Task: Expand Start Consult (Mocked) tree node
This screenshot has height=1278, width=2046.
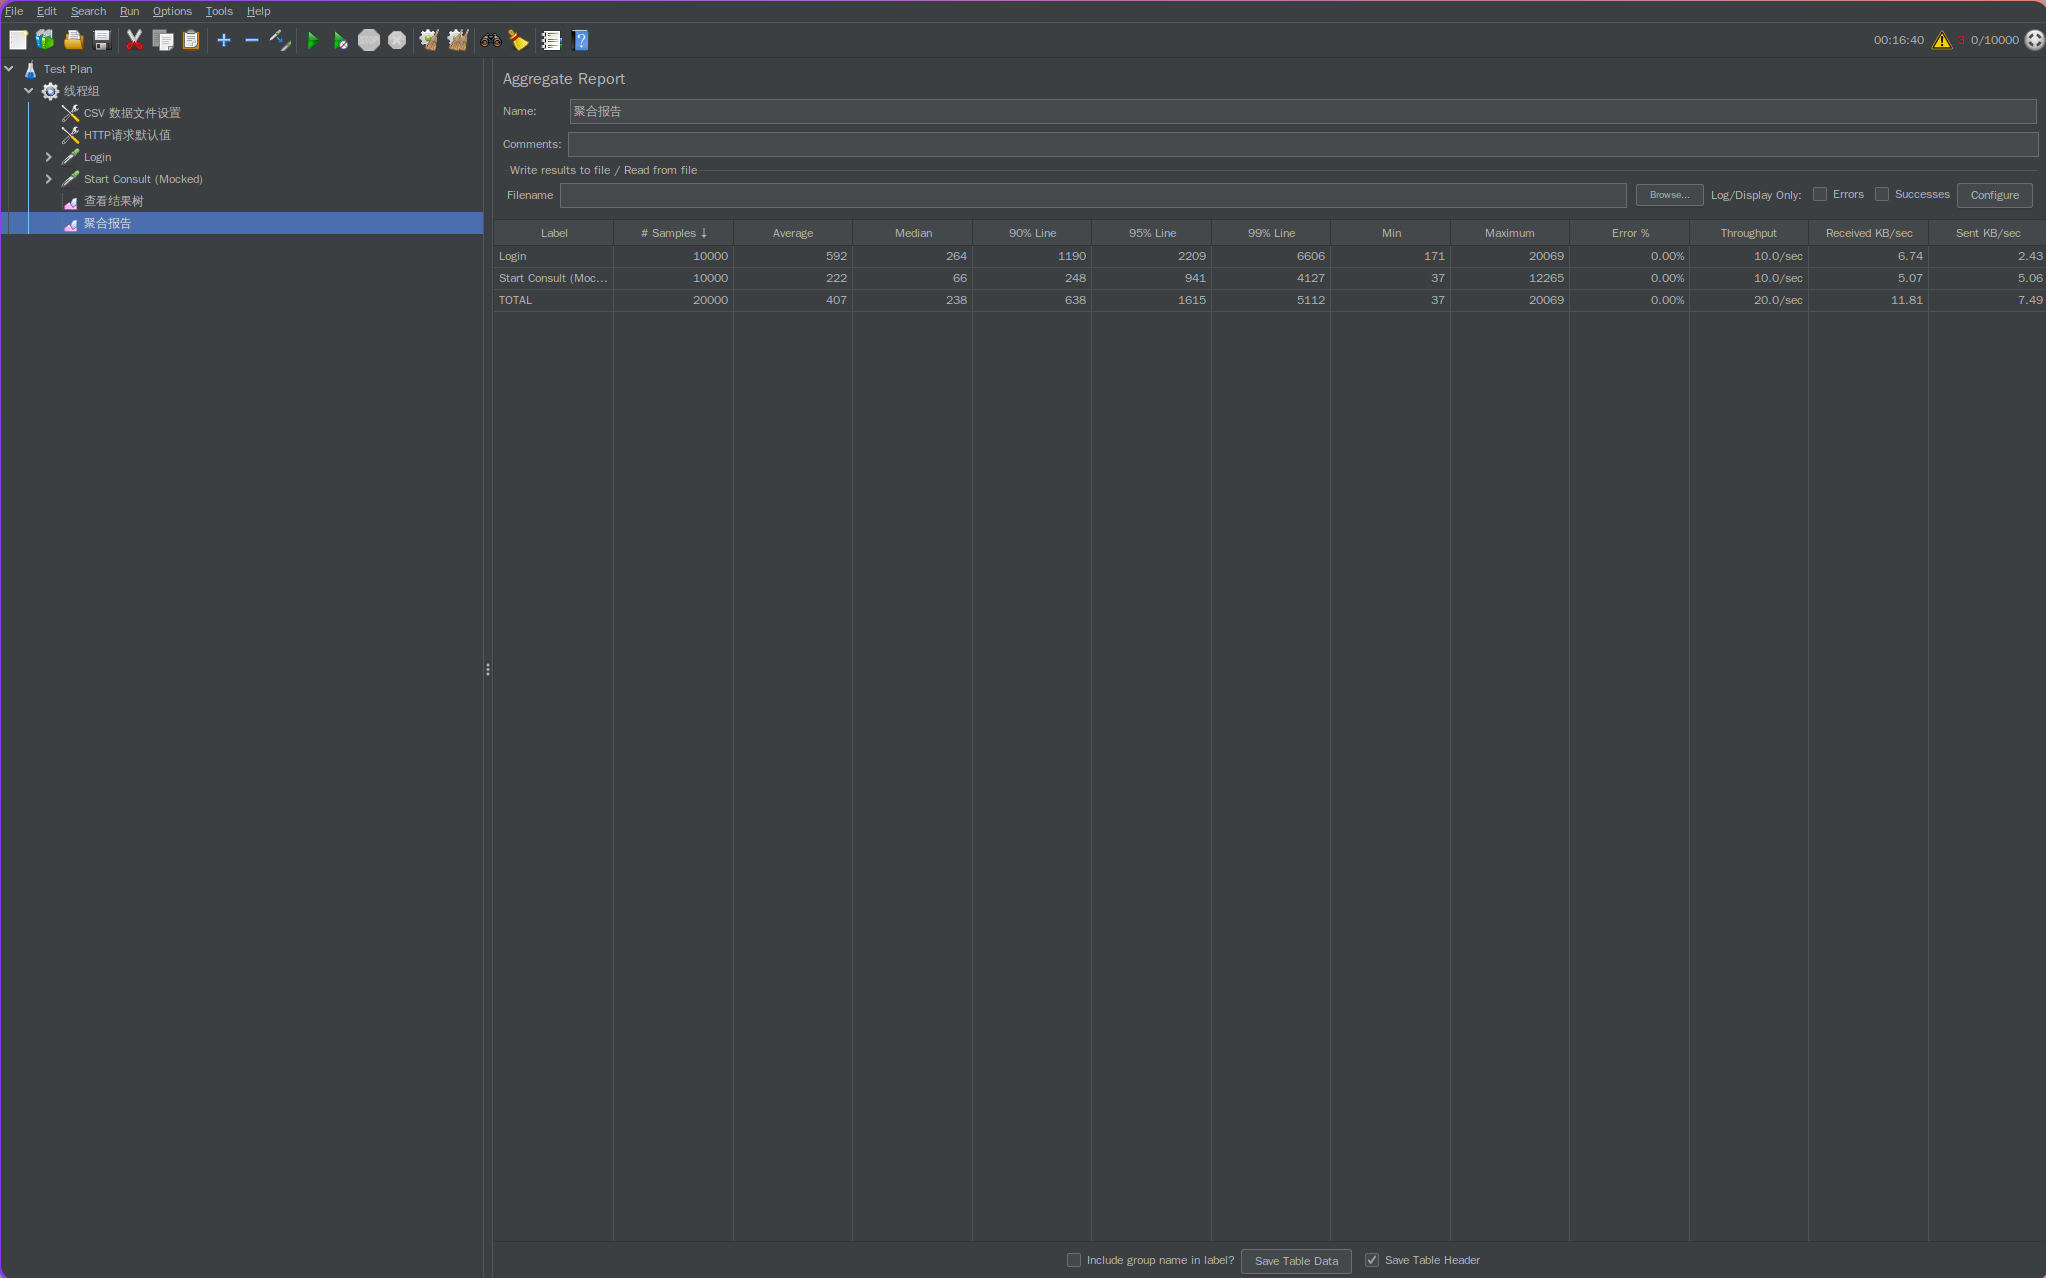Action: tap(48, 179)
